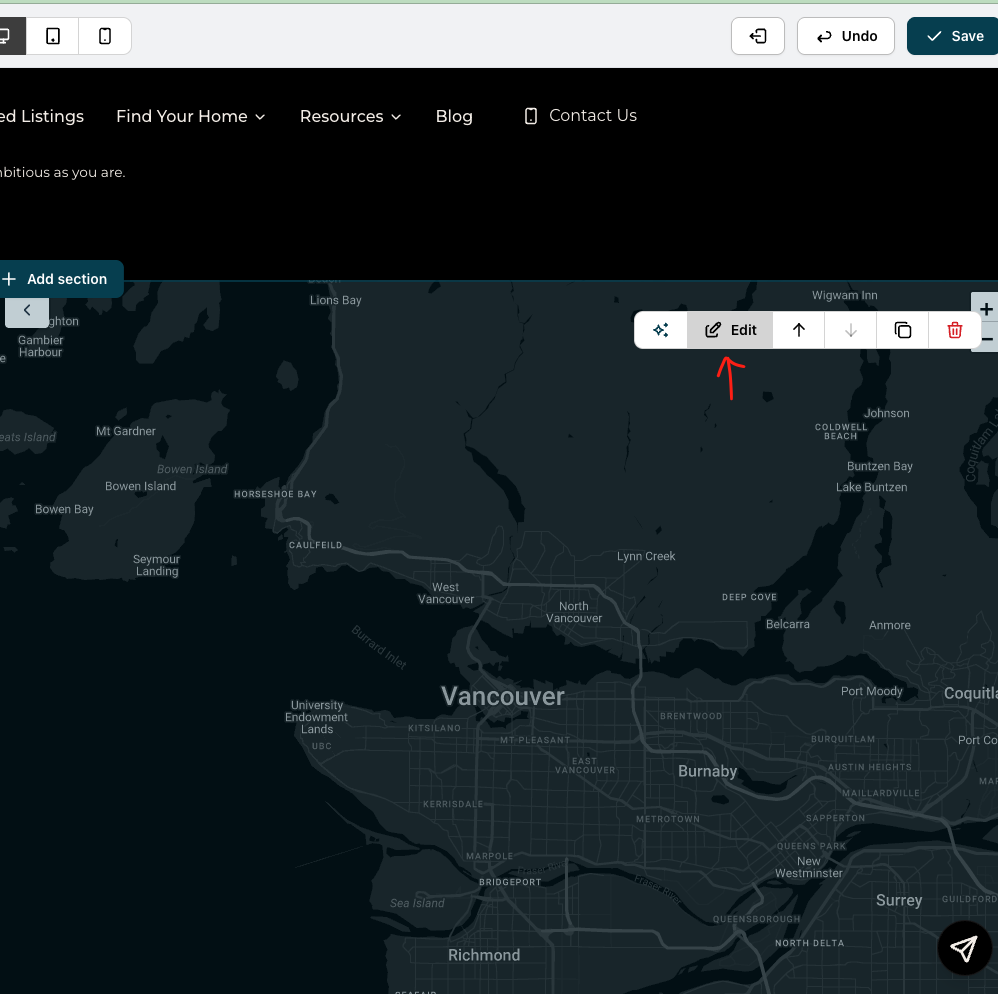The height and width of the screenshot is (994, 998).
Task: Open the Resources dropdown menu
Action: click(350, 116)
